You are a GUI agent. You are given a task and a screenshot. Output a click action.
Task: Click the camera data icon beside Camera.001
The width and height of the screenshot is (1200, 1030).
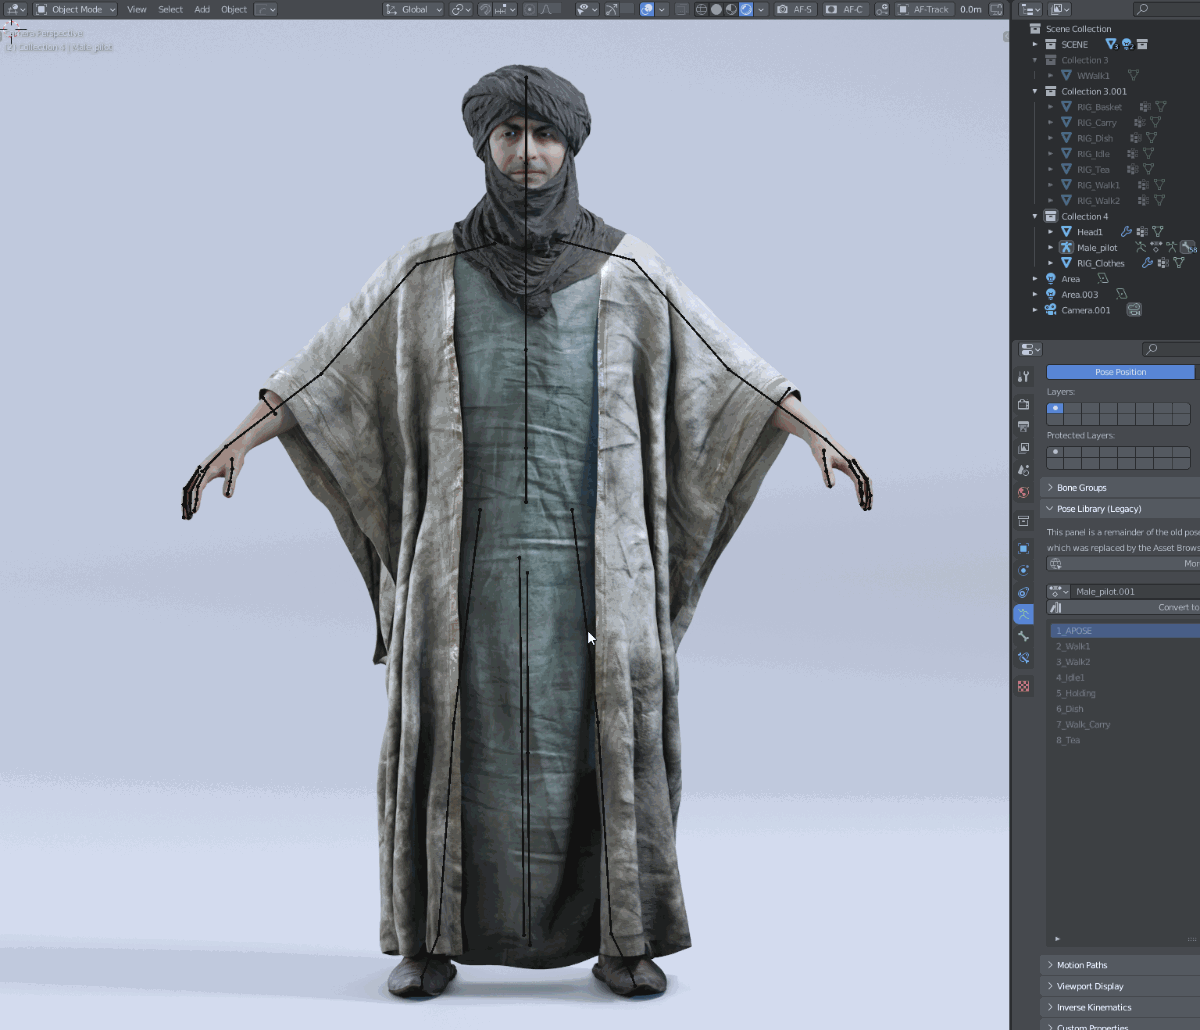pyautogui.click(x=1134, y=310)
